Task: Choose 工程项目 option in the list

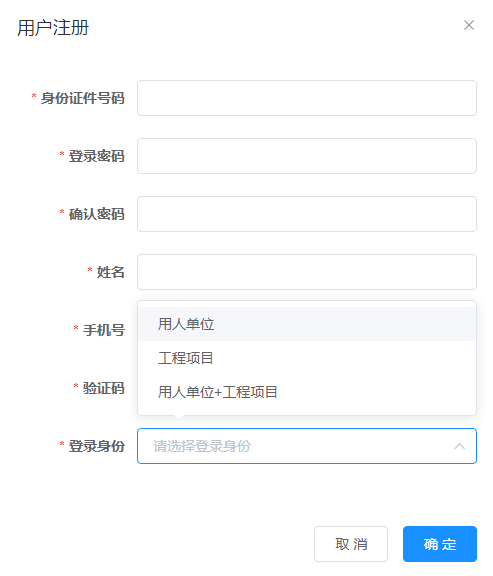Action: point(307,358)
